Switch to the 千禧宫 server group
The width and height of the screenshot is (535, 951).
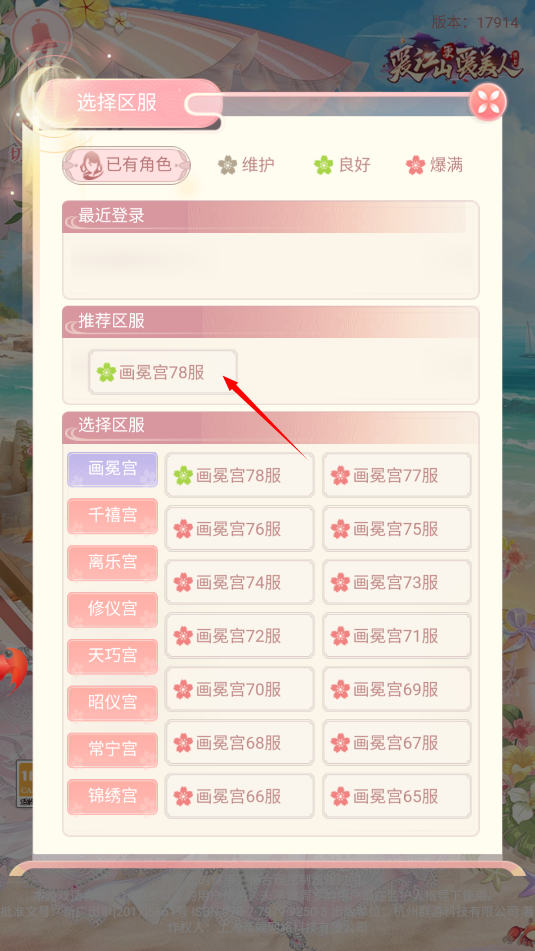[112, 516]
